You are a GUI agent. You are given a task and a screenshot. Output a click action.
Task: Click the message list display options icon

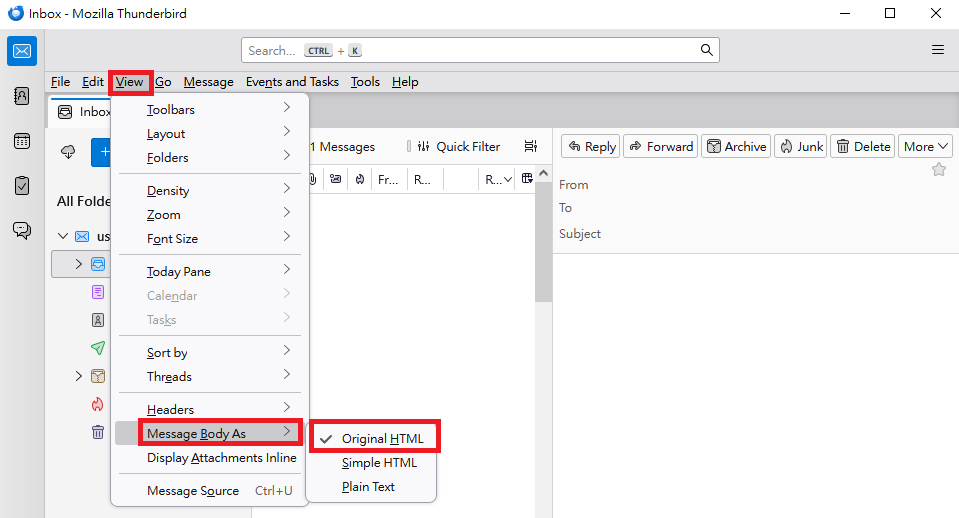[530, 146]
